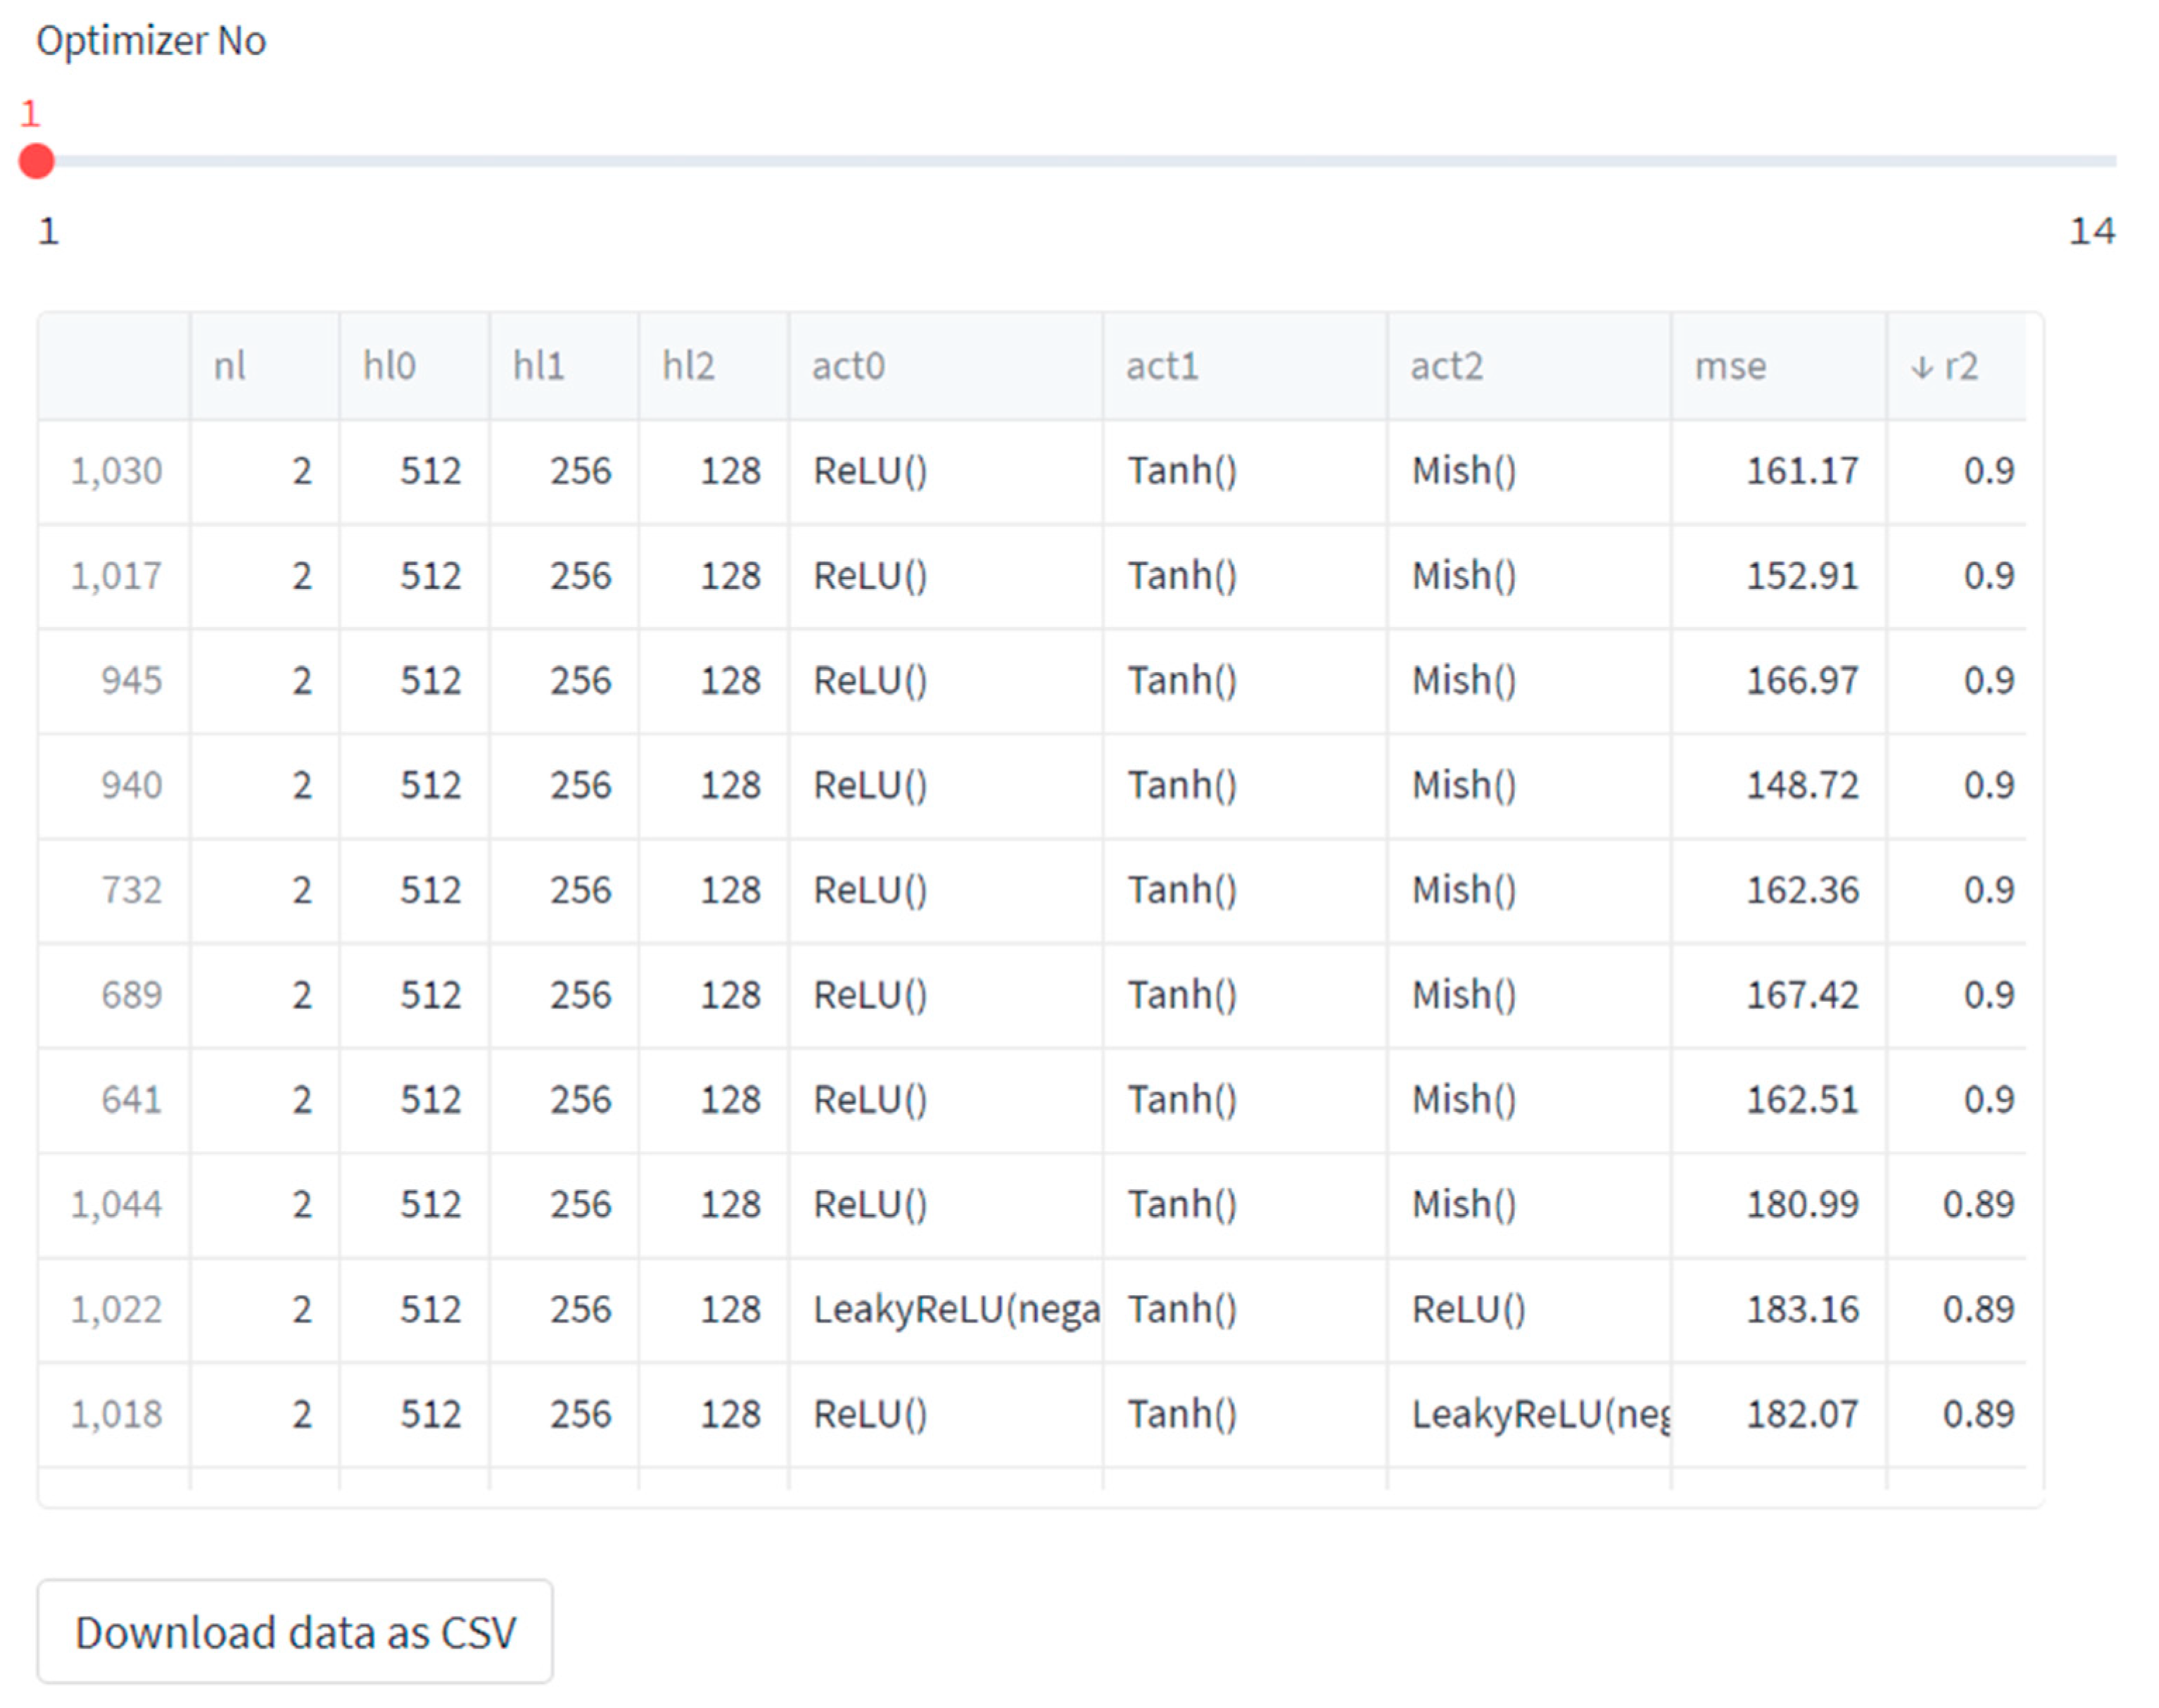Sort the table by the r2 column header

1954,366
